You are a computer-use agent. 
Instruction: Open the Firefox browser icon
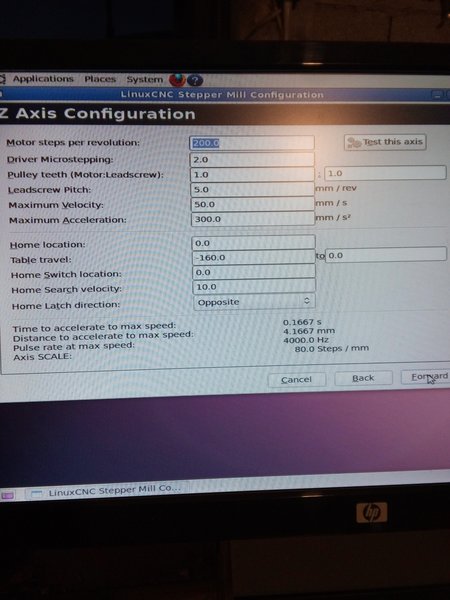tap(177, 80)
